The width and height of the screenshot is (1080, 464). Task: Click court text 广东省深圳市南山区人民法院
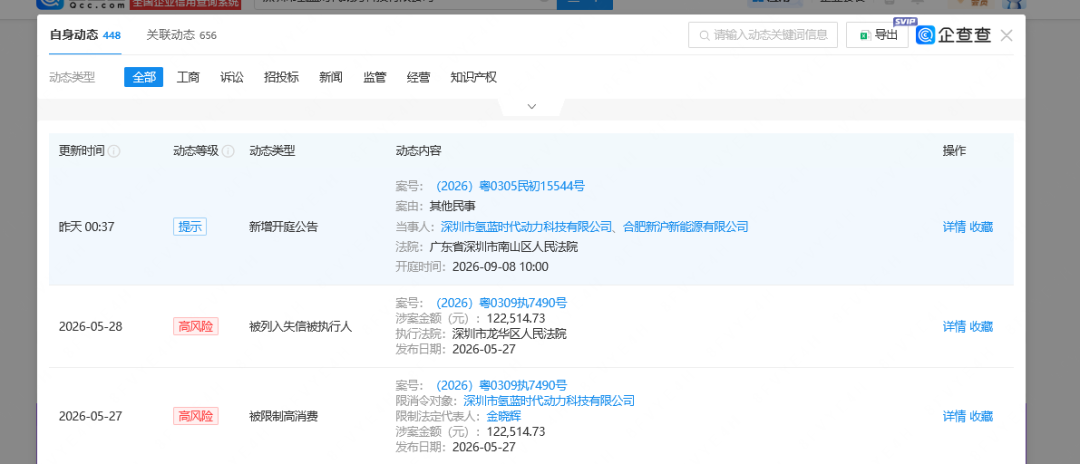pos(503,248)
